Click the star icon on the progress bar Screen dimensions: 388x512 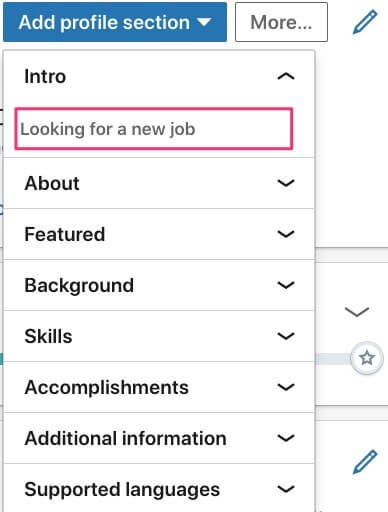[x=367, y=358]
